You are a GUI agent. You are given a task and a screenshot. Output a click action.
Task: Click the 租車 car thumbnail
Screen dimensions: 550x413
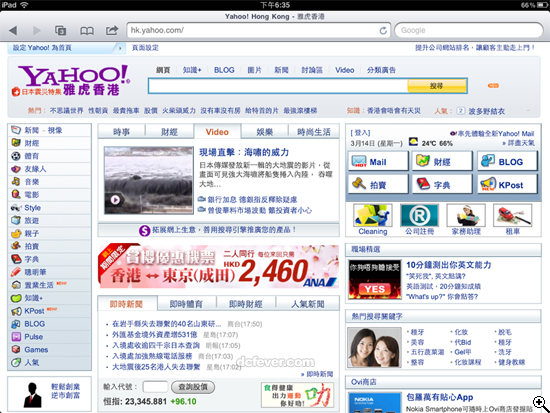tap(512, 215)
